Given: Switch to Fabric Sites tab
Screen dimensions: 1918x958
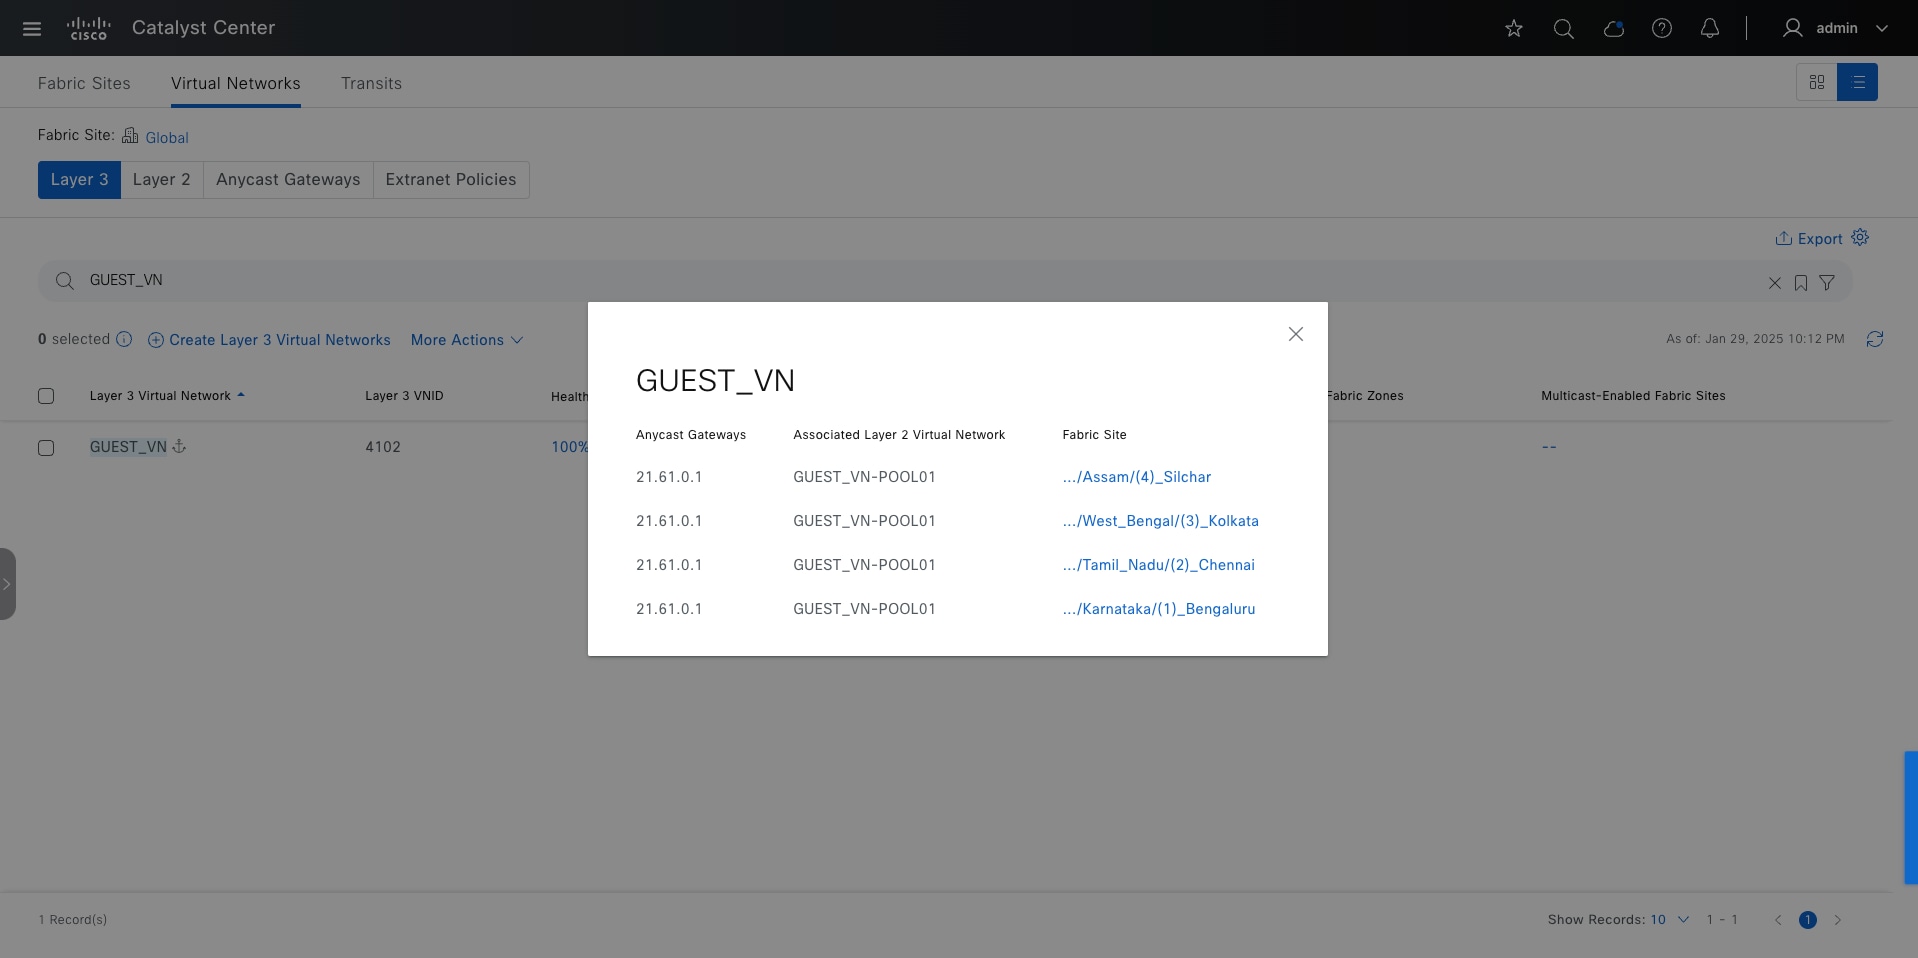Looking at the screenshot, I should [84, 83].
